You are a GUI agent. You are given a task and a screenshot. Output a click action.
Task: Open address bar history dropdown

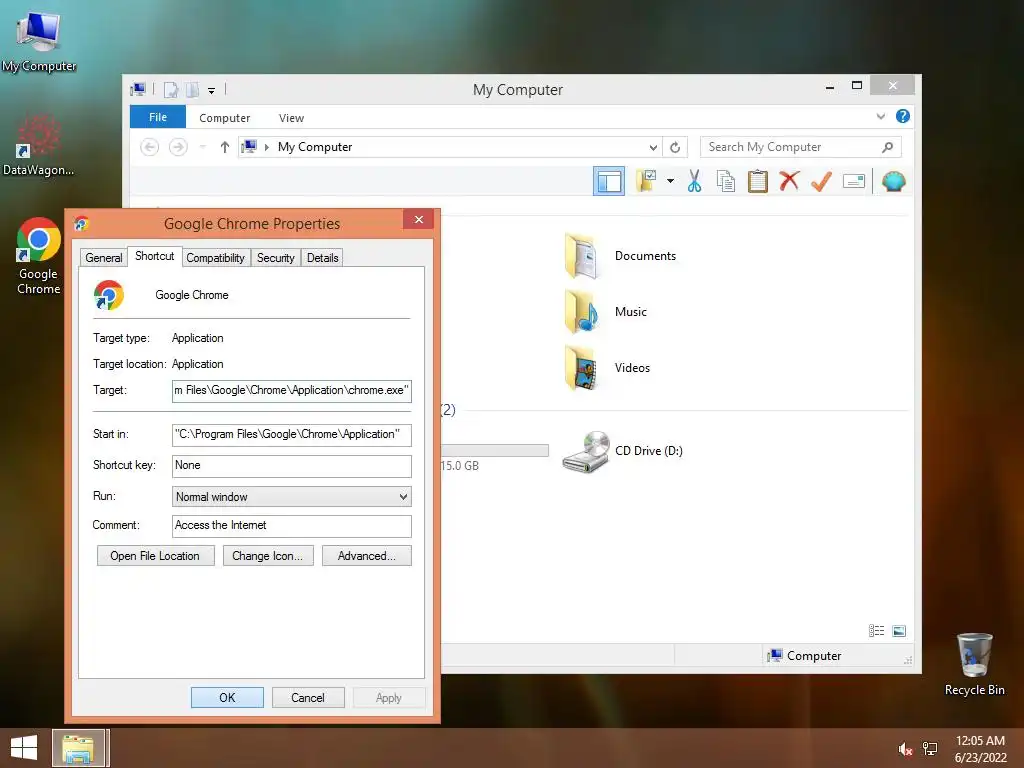click(652, 148)
